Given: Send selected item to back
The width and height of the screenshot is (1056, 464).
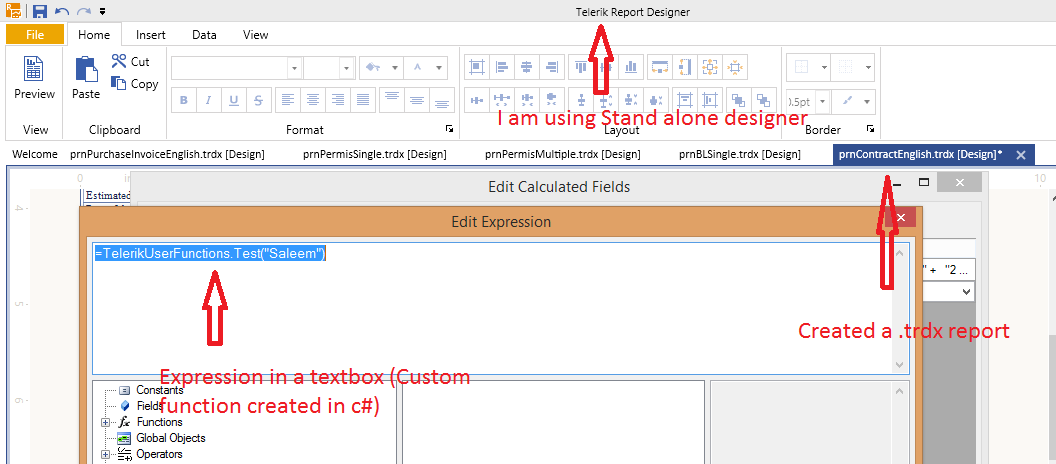Looking at the screenshot, I should point(764,100).
